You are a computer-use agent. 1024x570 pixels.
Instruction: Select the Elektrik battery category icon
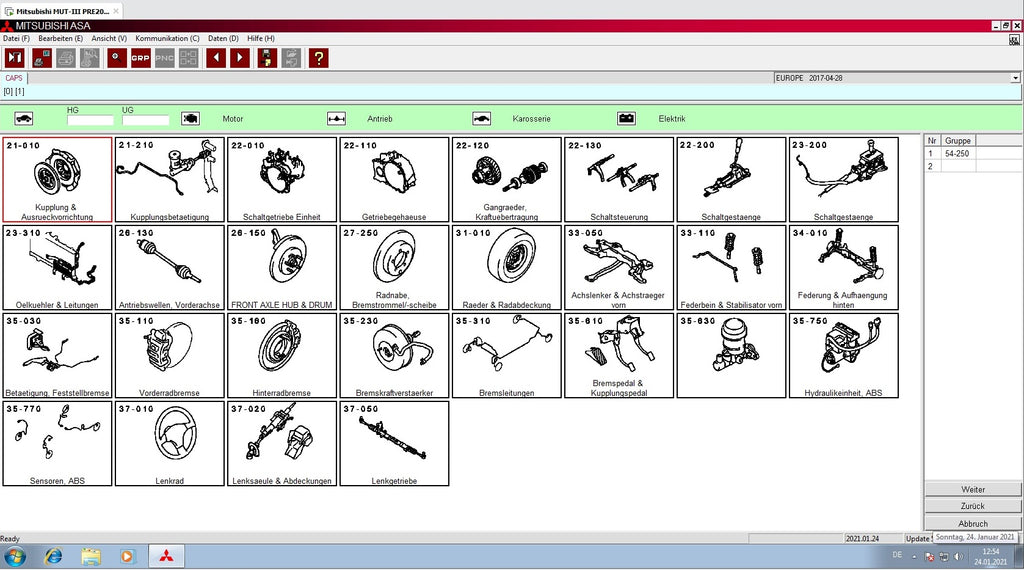pyautogui.click(x=627, y=118)
